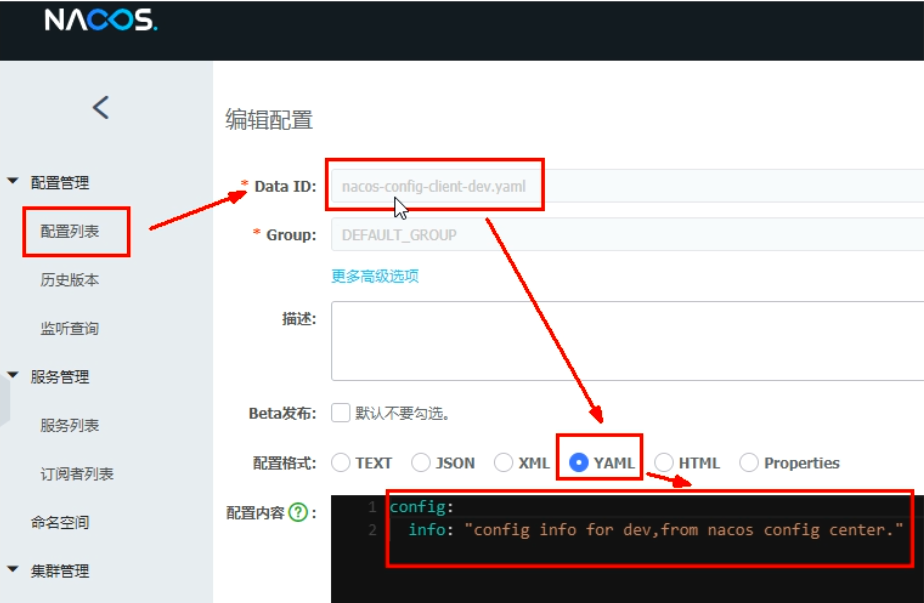Open 订阅者列表 in the sidebar
Screen dimensions: 924x603
[x=77, y=474]
